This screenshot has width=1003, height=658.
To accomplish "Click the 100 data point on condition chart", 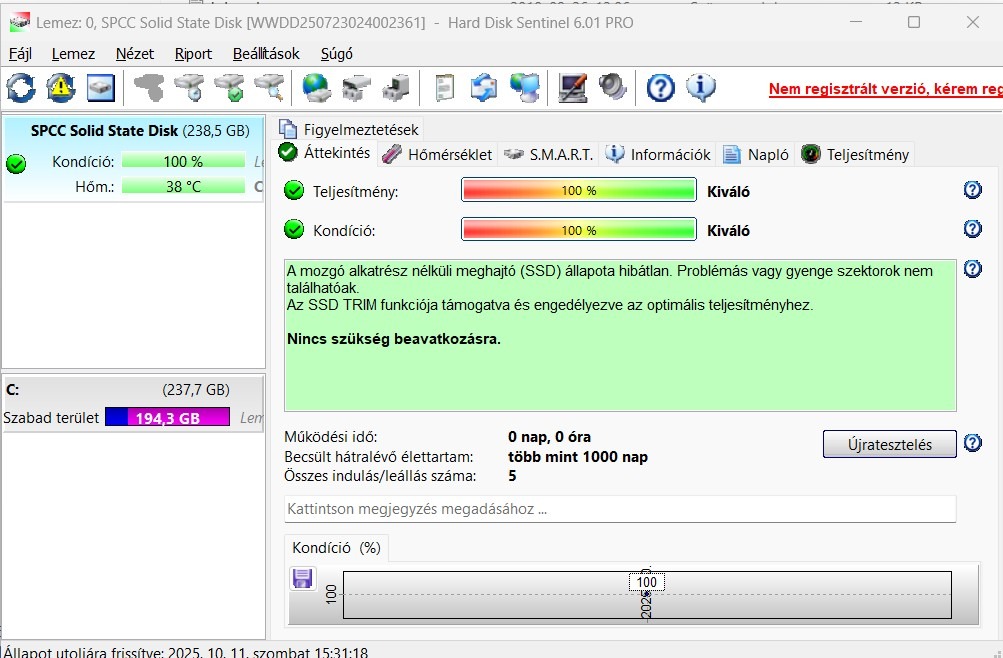I will click(646, 582).
